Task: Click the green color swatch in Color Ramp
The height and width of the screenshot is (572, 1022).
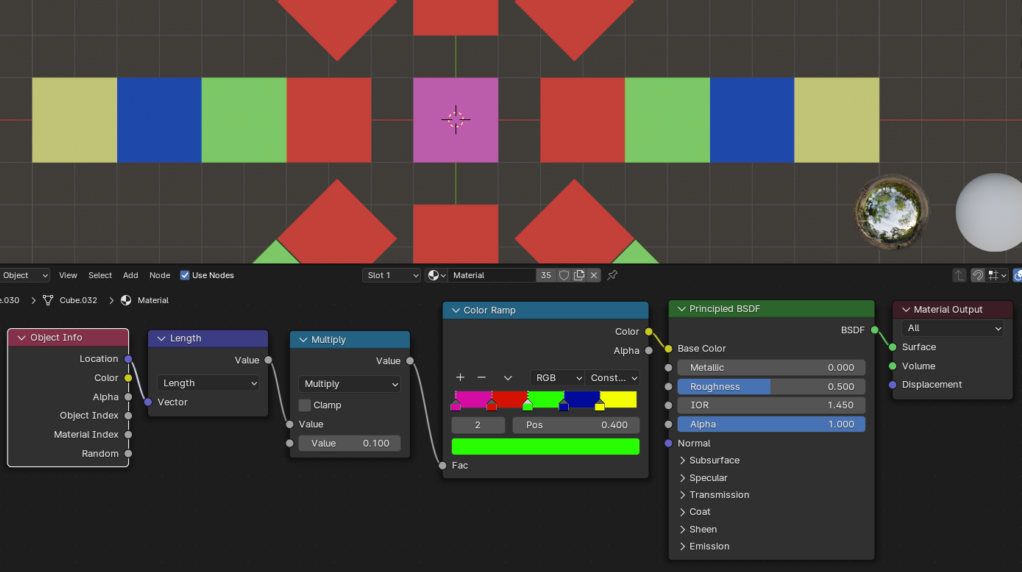Action: 545,446
